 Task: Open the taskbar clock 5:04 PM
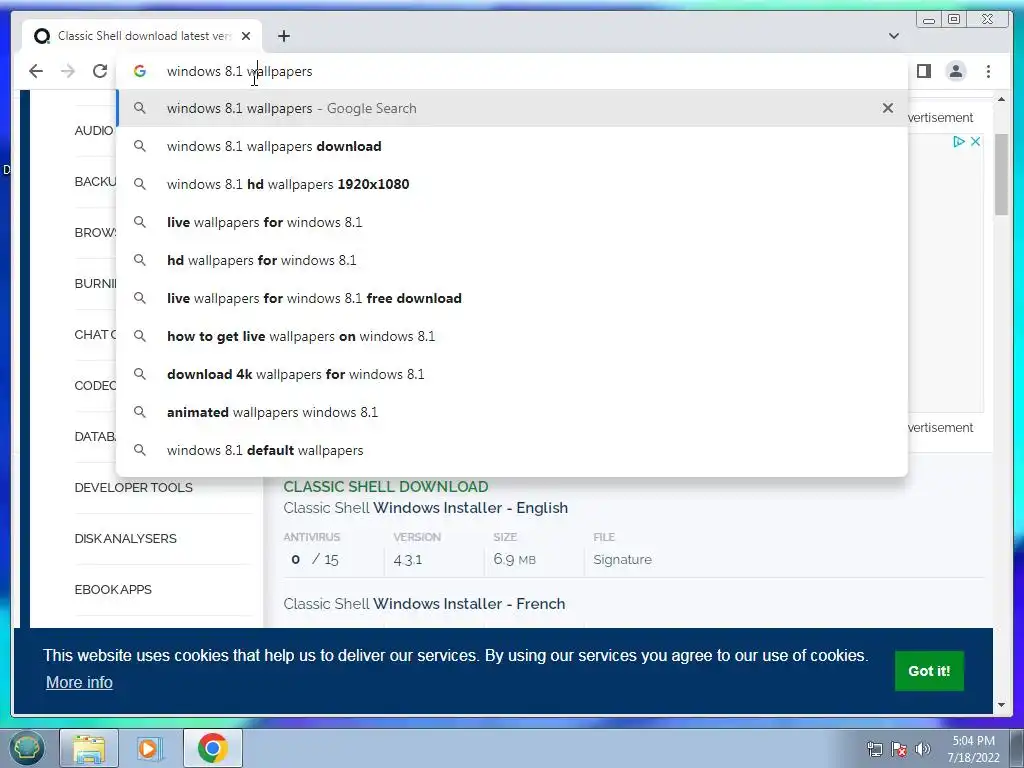[974, 749]
